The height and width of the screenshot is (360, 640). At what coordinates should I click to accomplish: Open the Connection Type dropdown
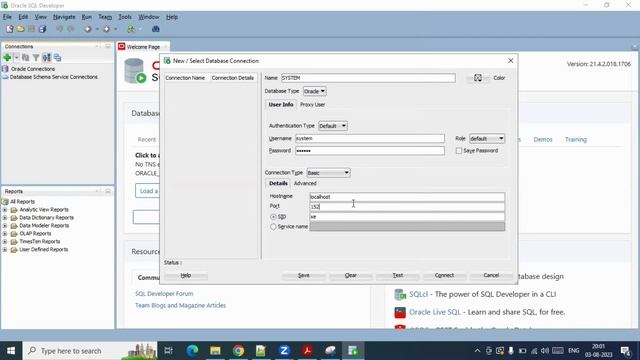point(328,173)
